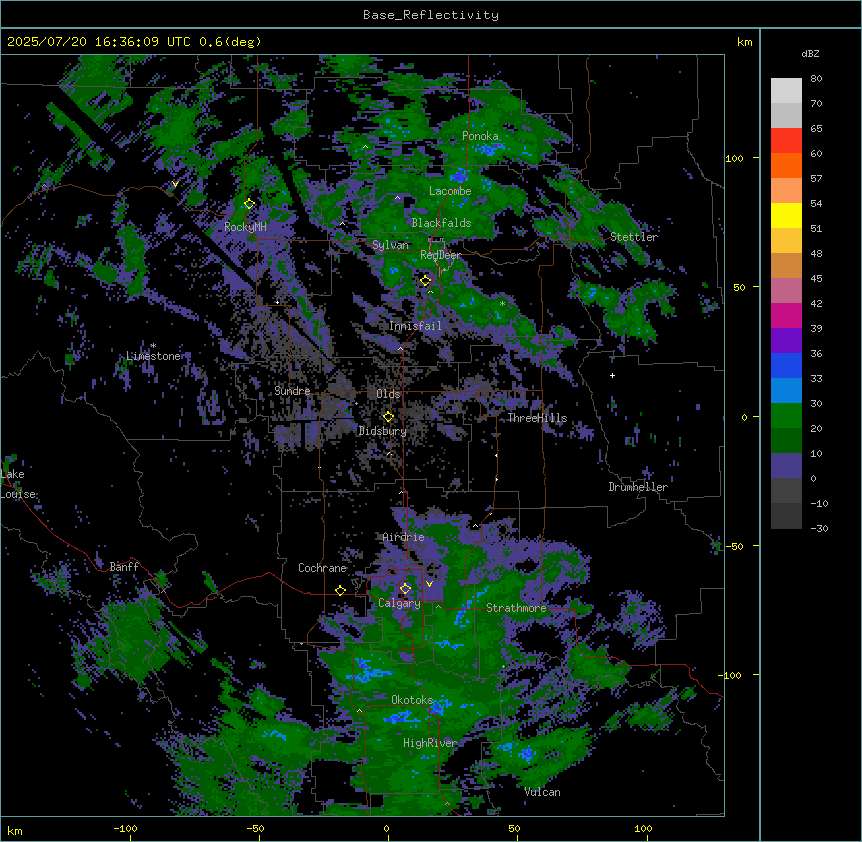Click the dBZ legend heading
This screenshot has width=862, height=842.
click(810, 54)
